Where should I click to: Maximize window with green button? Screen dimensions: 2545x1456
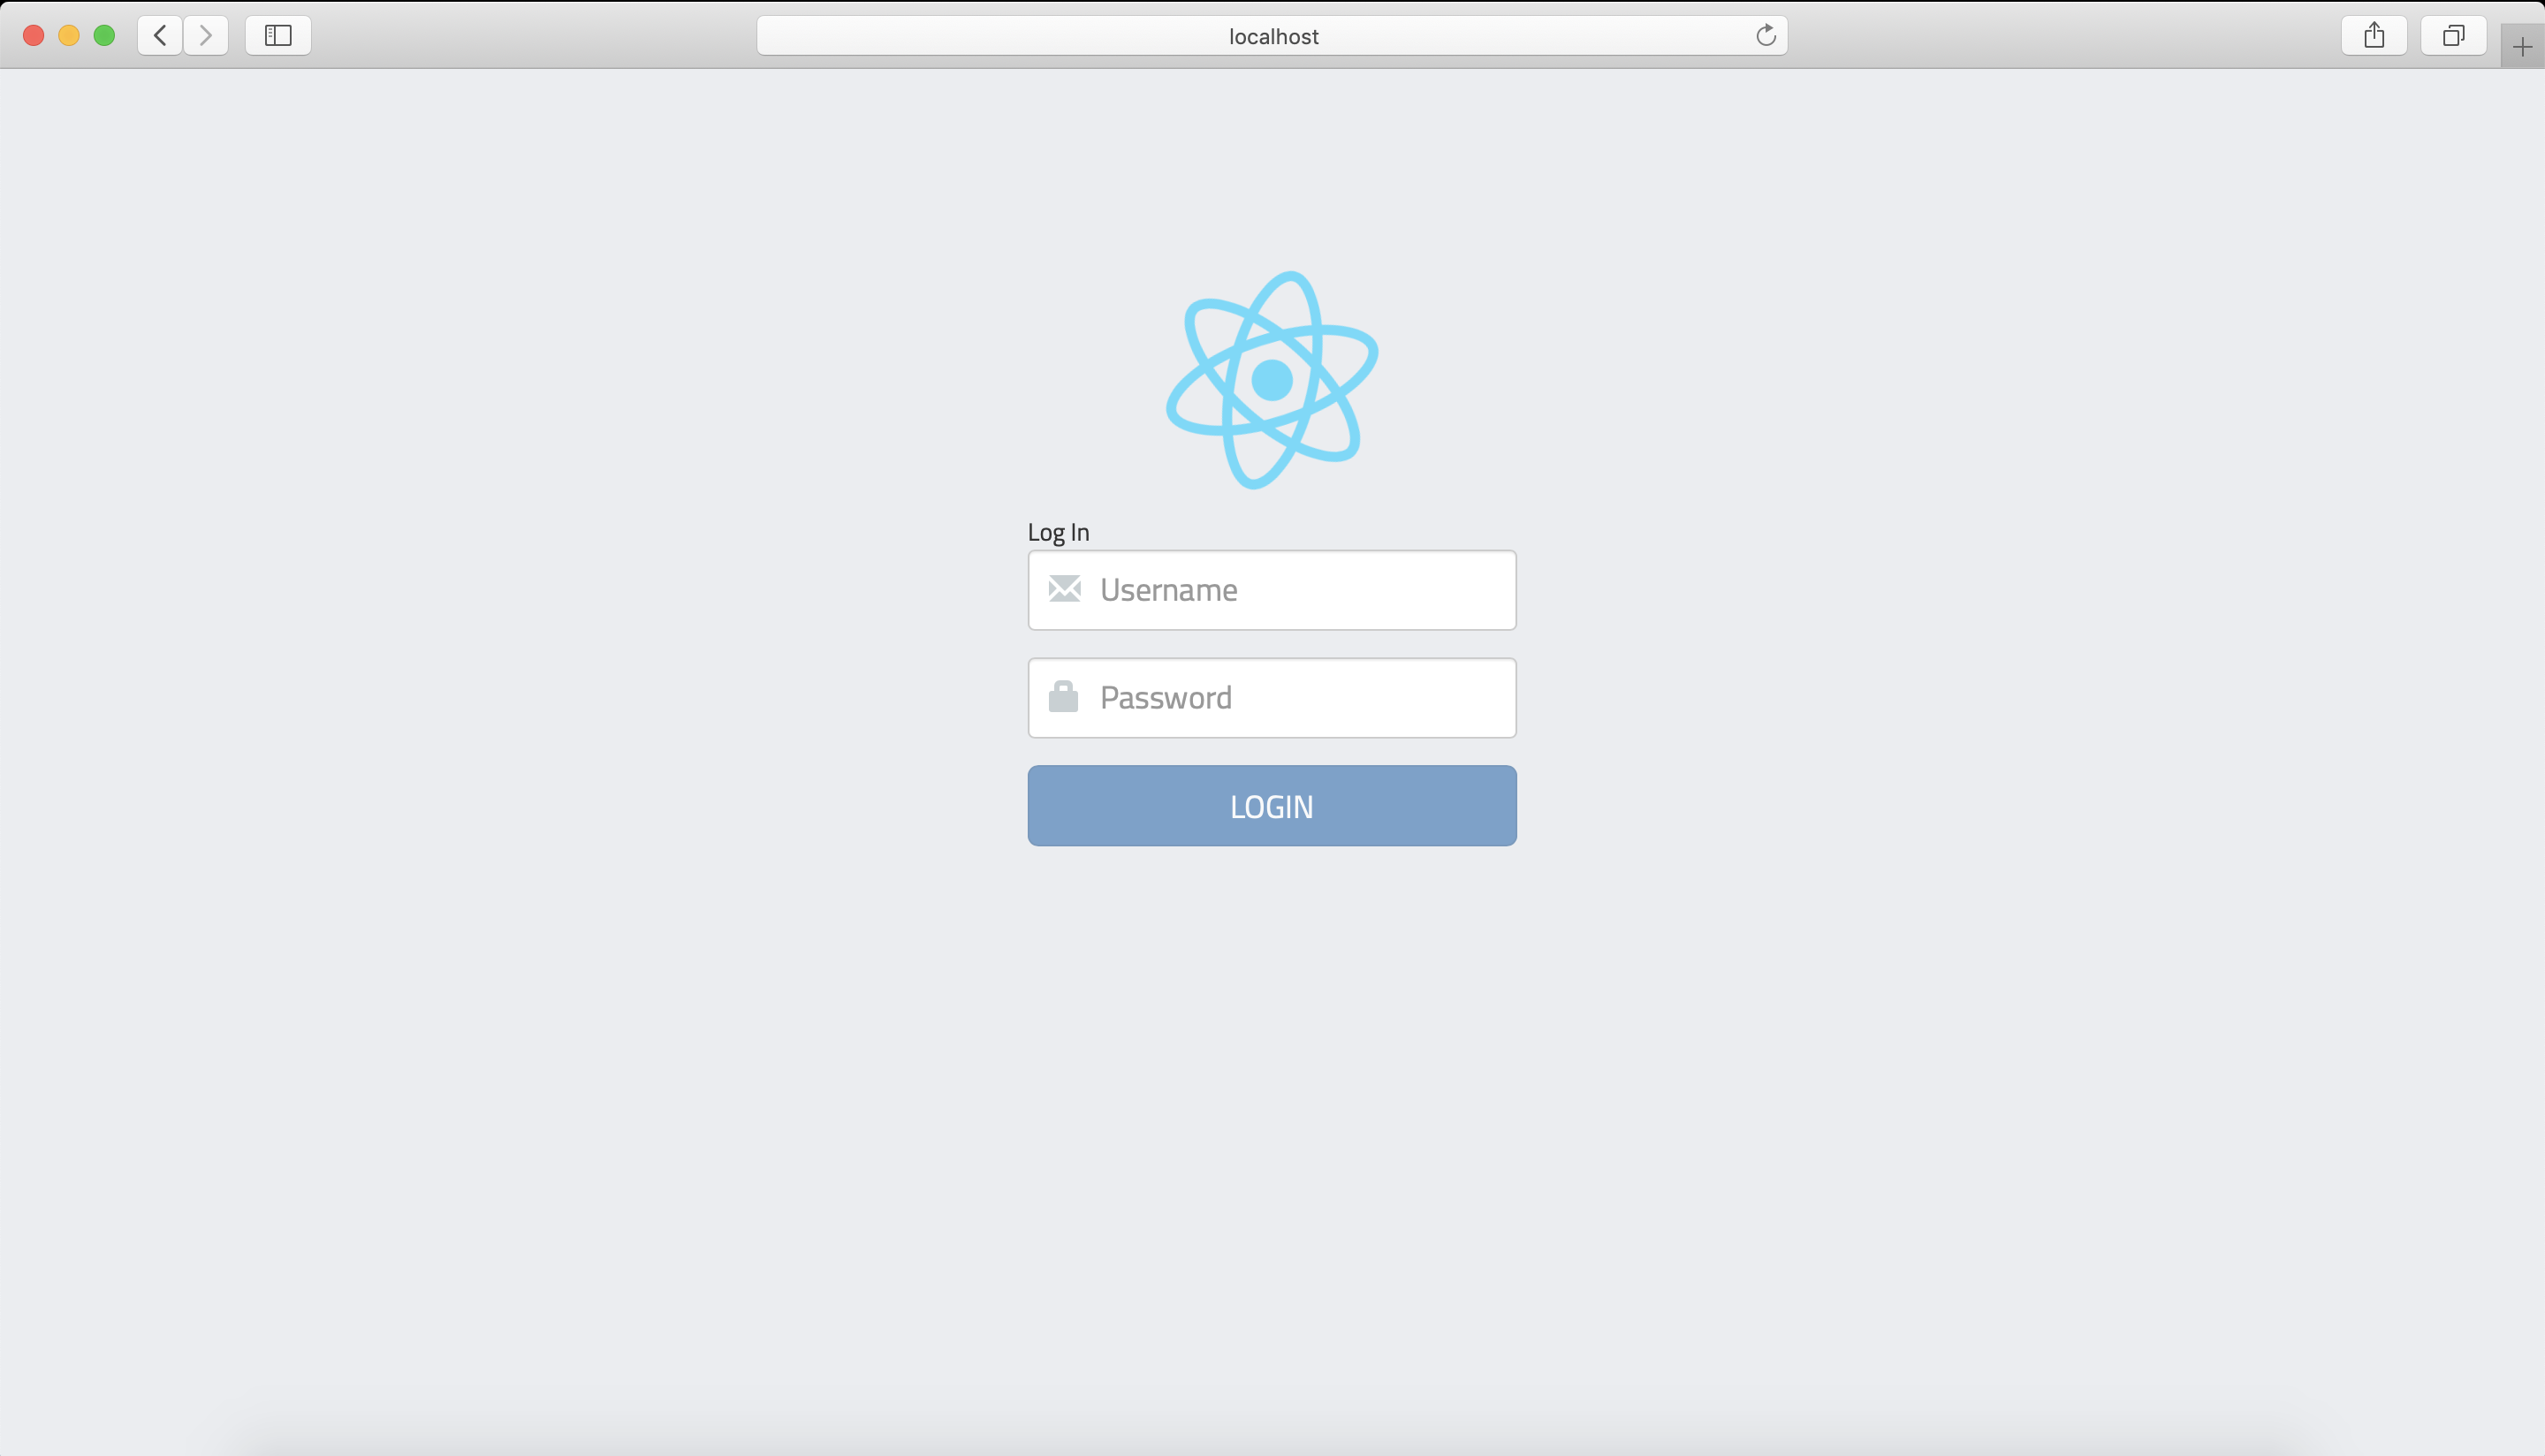point(104,36)
